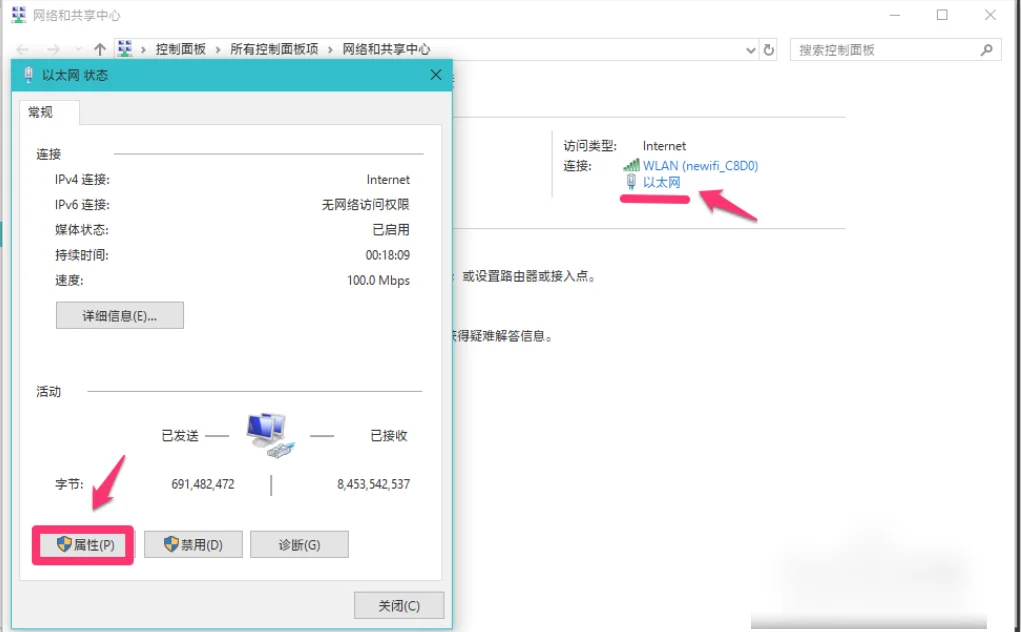This screenshot has height=632, width=1021.
Task: Expand the address bar history dropdown
Action: [x=751, y=49]
